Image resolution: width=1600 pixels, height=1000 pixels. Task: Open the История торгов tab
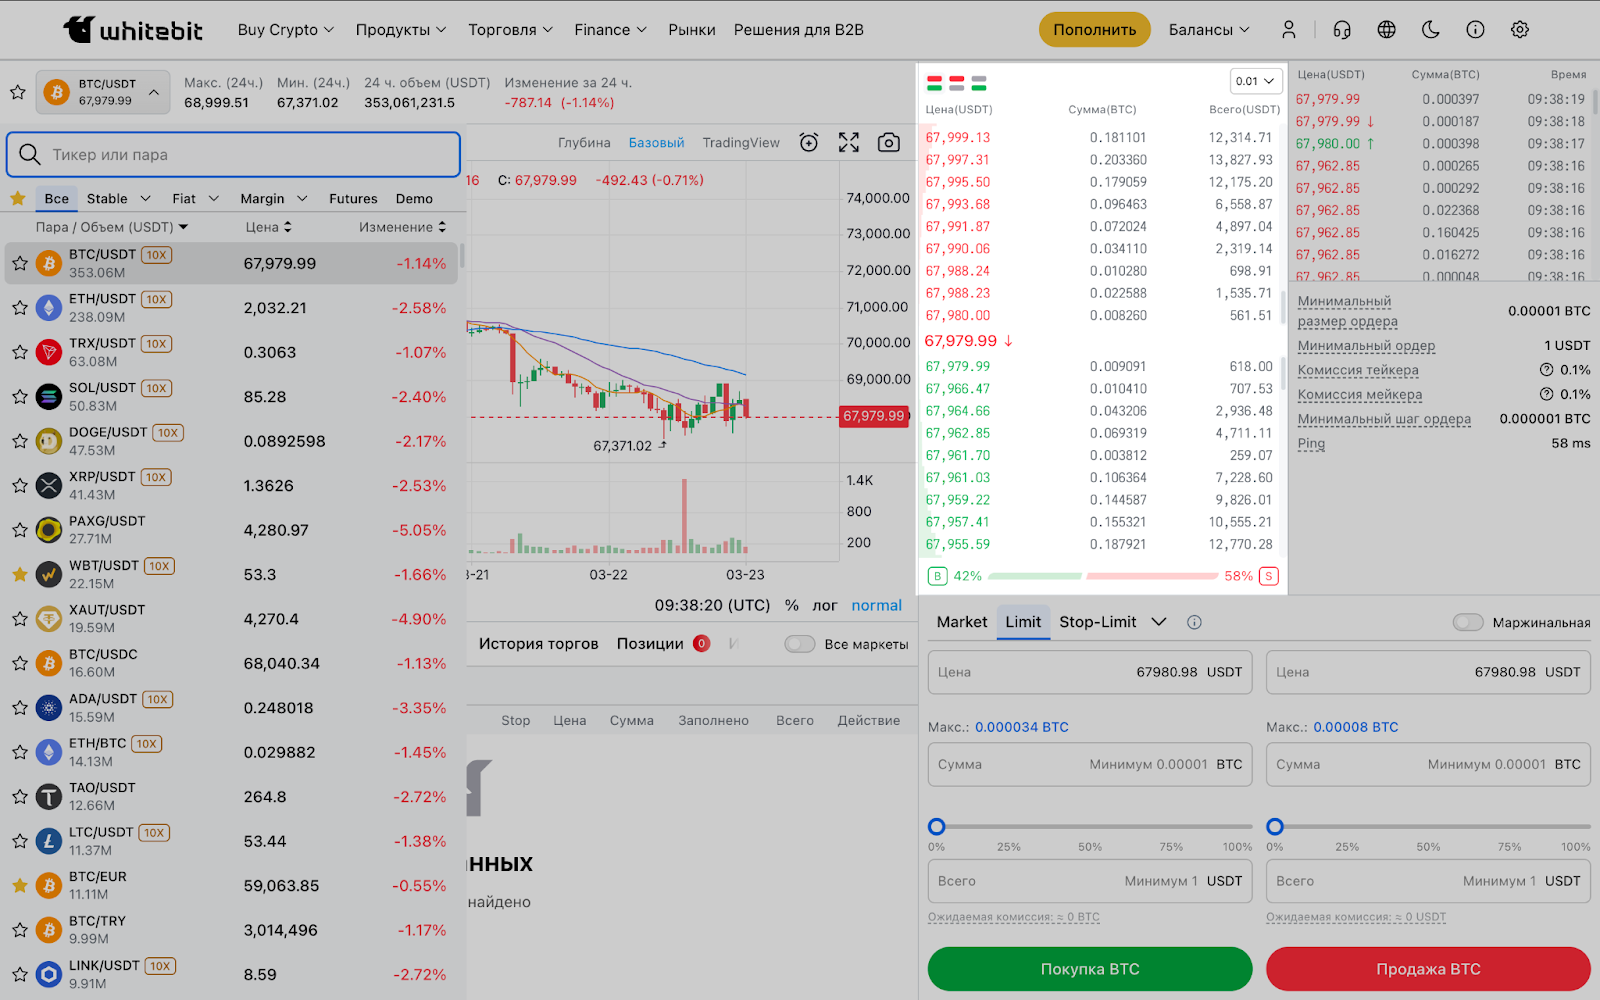click(538, 644)
